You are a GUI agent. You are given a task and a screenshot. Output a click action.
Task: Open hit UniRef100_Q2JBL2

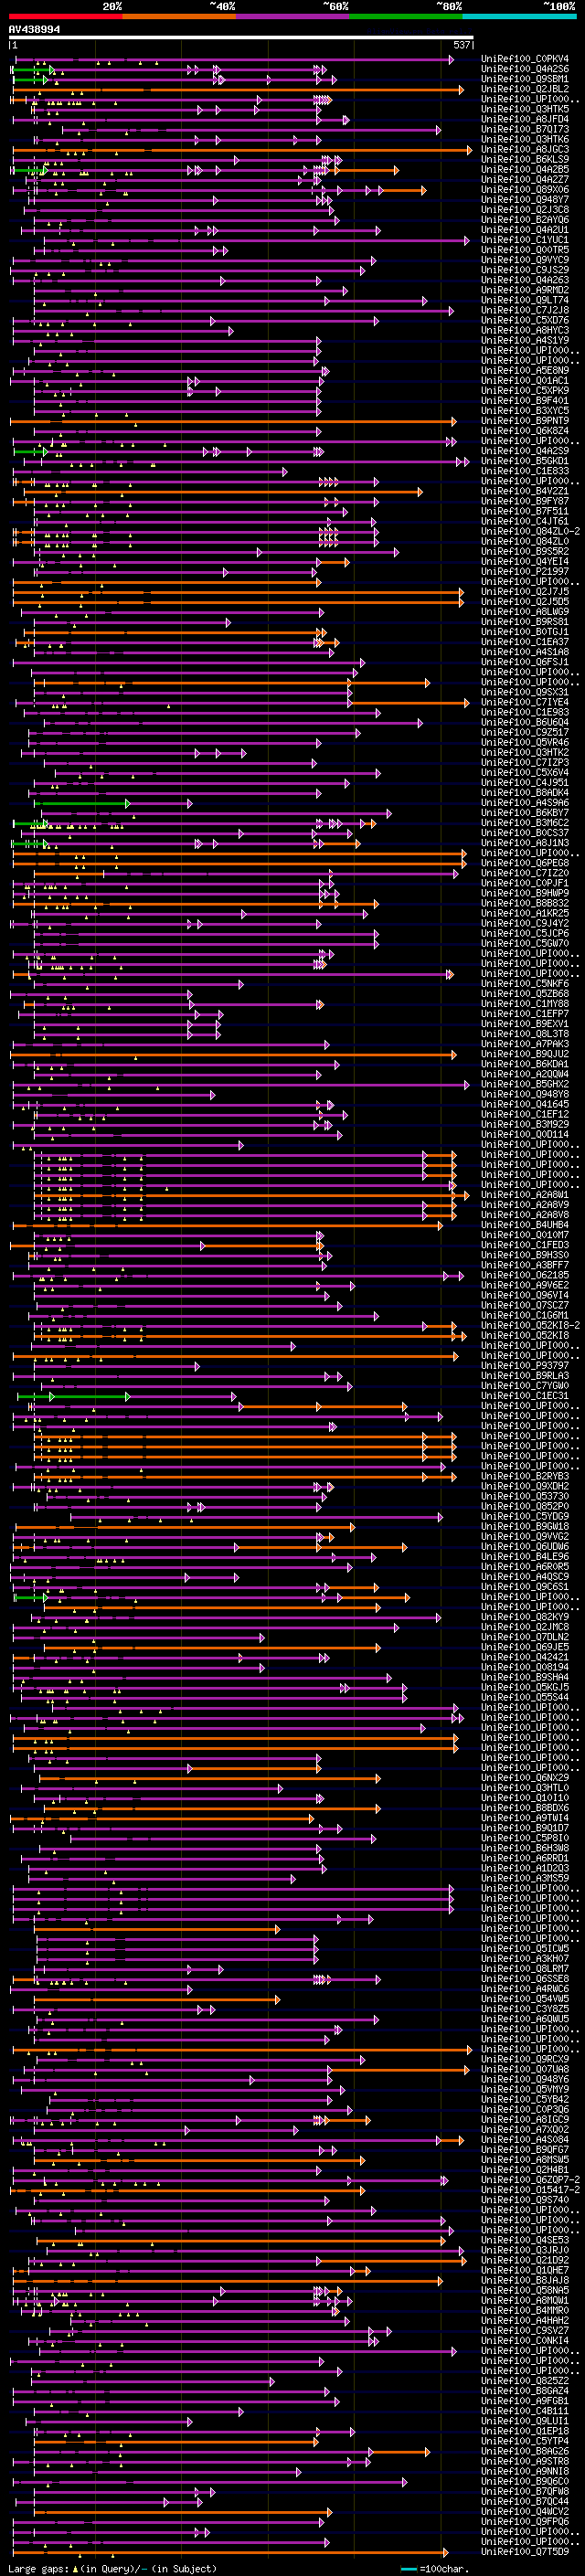[525, 89]
